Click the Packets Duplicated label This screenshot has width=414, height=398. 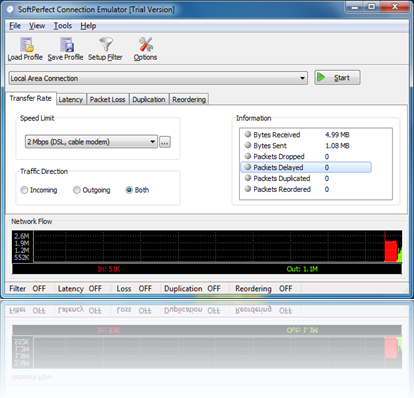coord(282,178)
